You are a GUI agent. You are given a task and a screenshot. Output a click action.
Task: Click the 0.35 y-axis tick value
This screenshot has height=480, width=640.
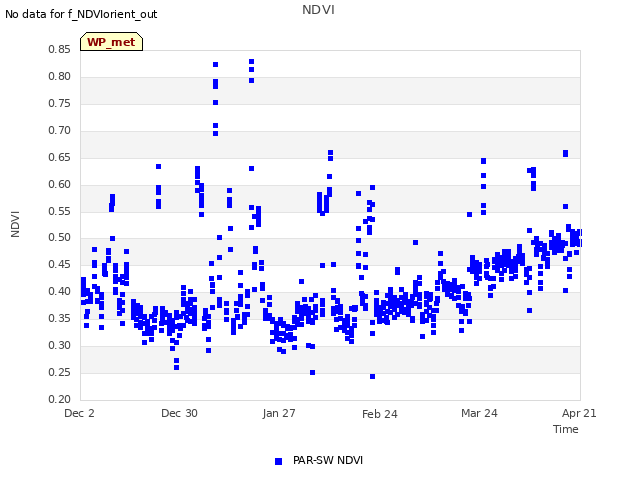click(59, 318)
